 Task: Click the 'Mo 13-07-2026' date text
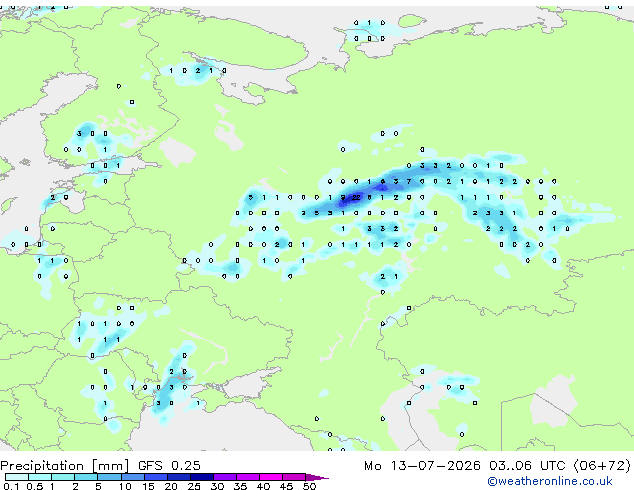pos(422,466)
